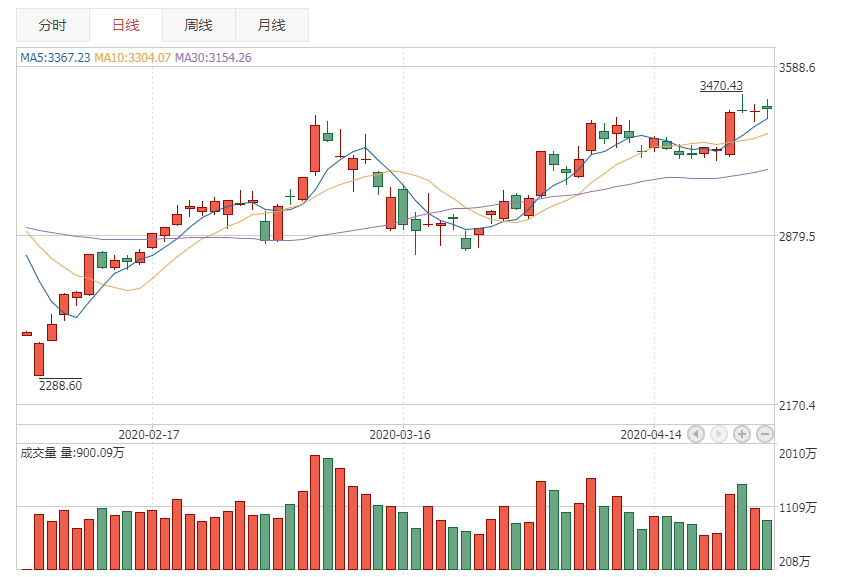Viewport: 843px width, 577px height.
Task: Click the 3470.43 high price label
Action: point(721,86)
